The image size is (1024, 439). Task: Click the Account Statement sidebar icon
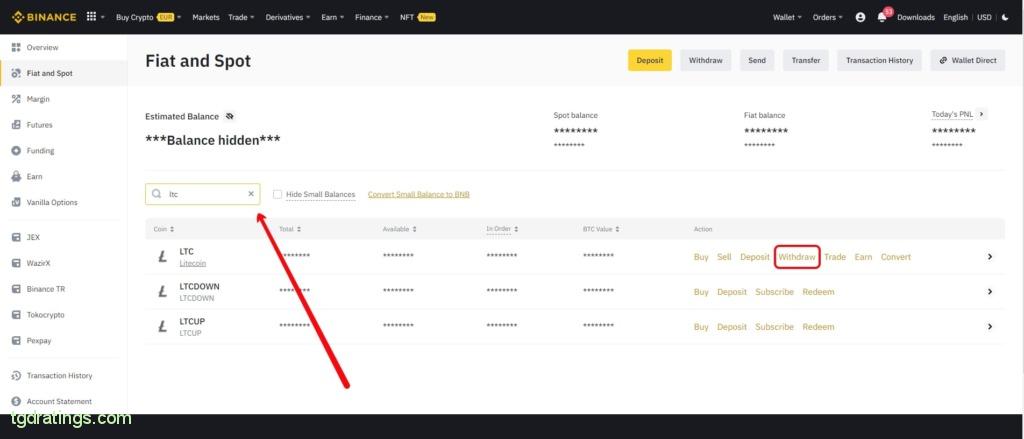coord(16,401)
